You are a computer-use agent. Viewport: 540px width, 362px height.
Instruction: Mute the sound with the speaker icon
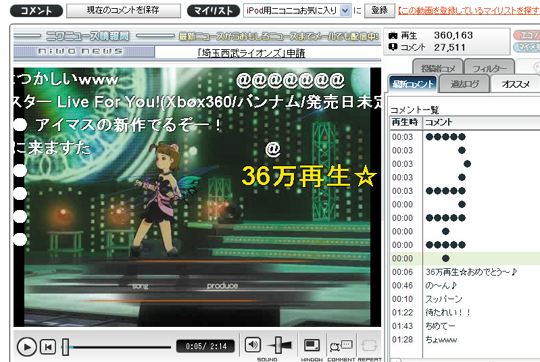coord(252,344)
